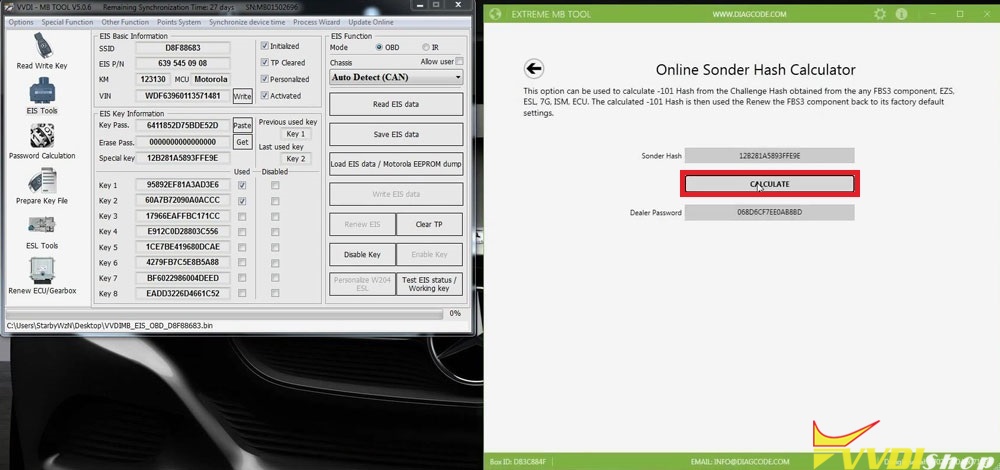Toggle the Personalized checkbox
The image size is (1000, 470).
(265, 79)
